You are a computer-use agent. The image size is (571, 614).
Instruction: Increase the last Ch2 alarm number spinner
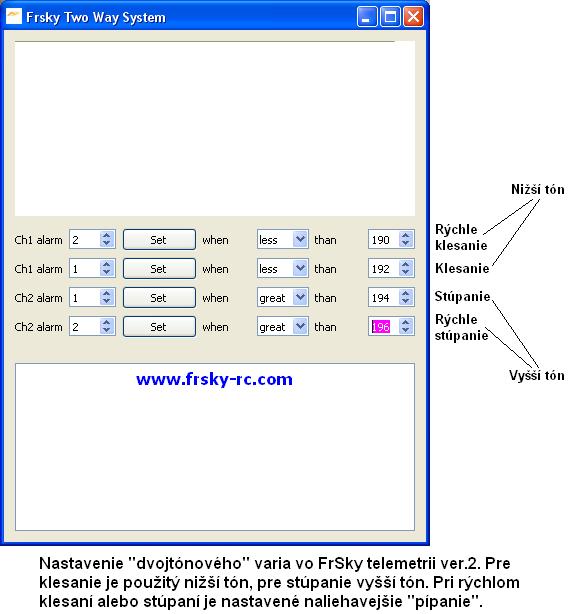[106, 322]
